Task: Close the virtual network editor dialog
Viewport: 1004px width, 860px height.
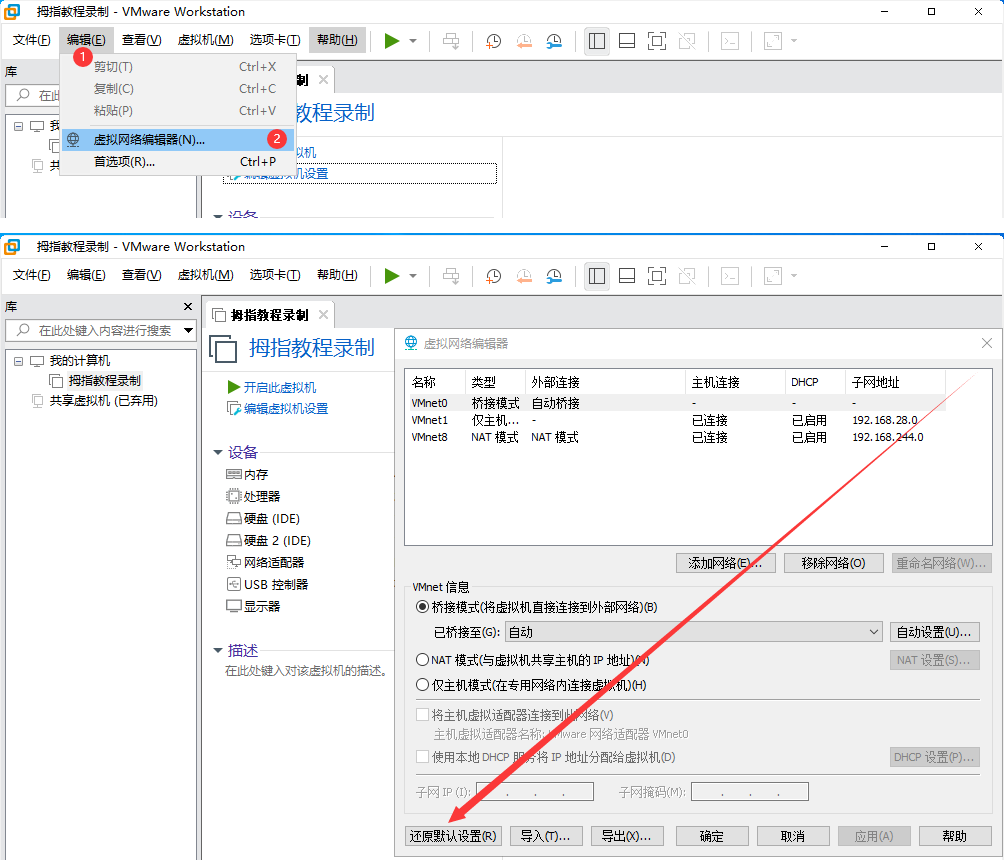Action: click(x=987, y=343)
